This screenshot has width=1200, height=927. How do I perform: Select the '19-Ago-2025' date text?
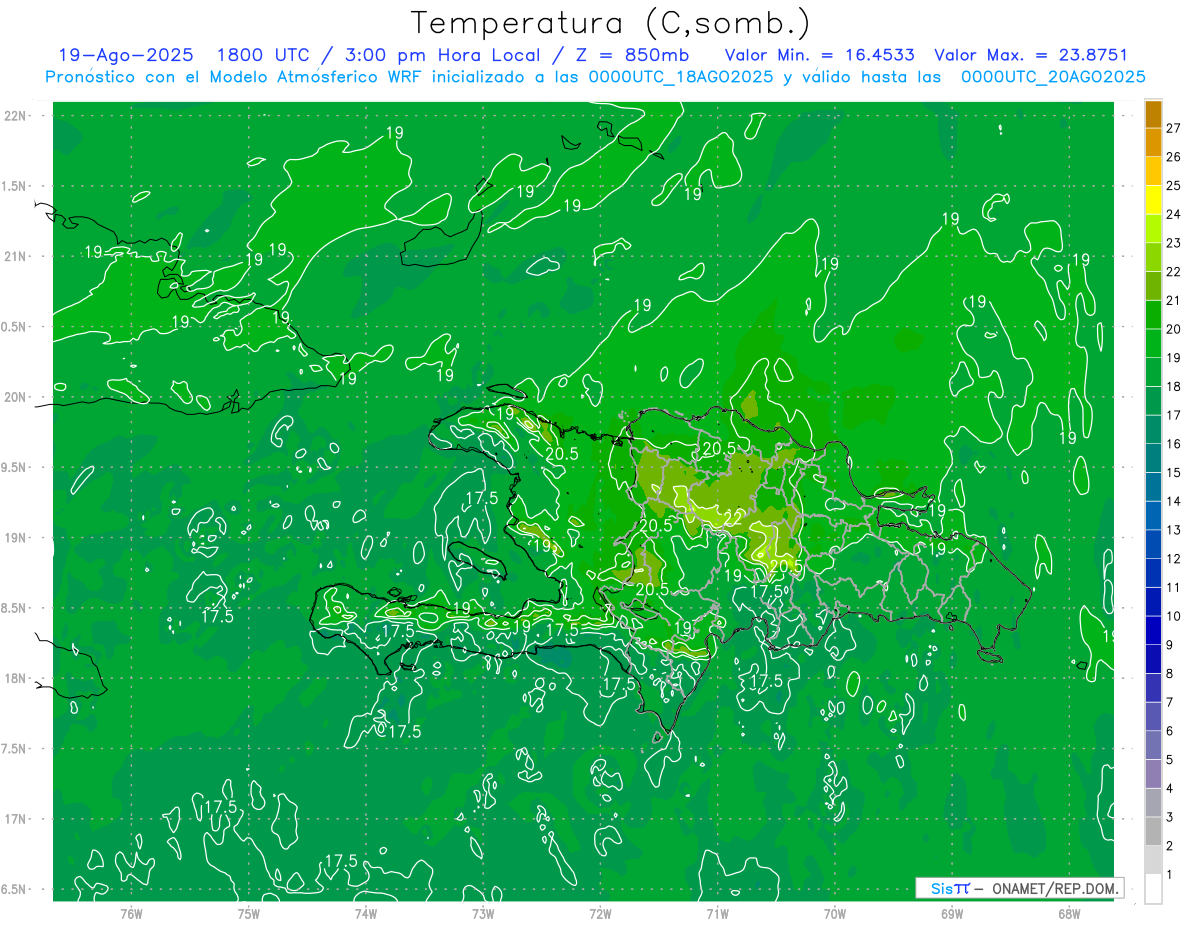click(125, 55)
